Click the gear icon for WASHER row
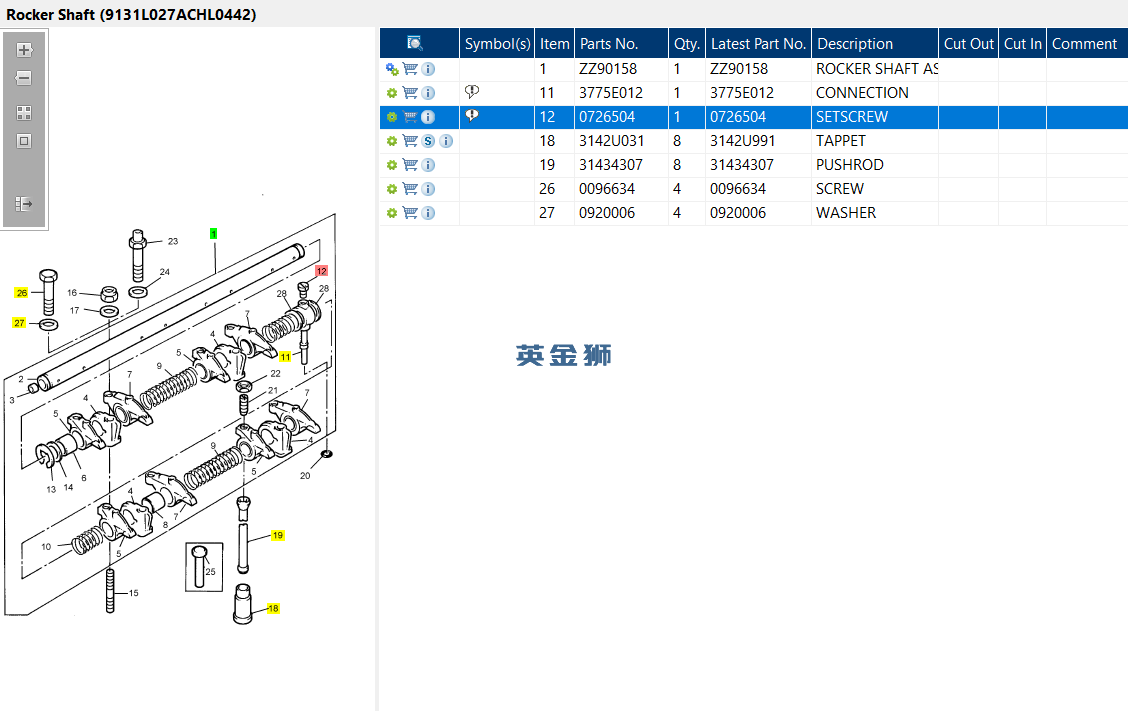 392,213
